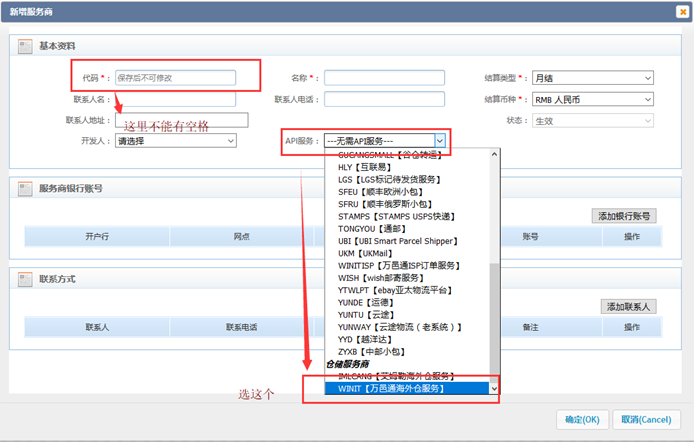Click 添加联系人 button
Screen dimensions: 694x442
(628, 306)
